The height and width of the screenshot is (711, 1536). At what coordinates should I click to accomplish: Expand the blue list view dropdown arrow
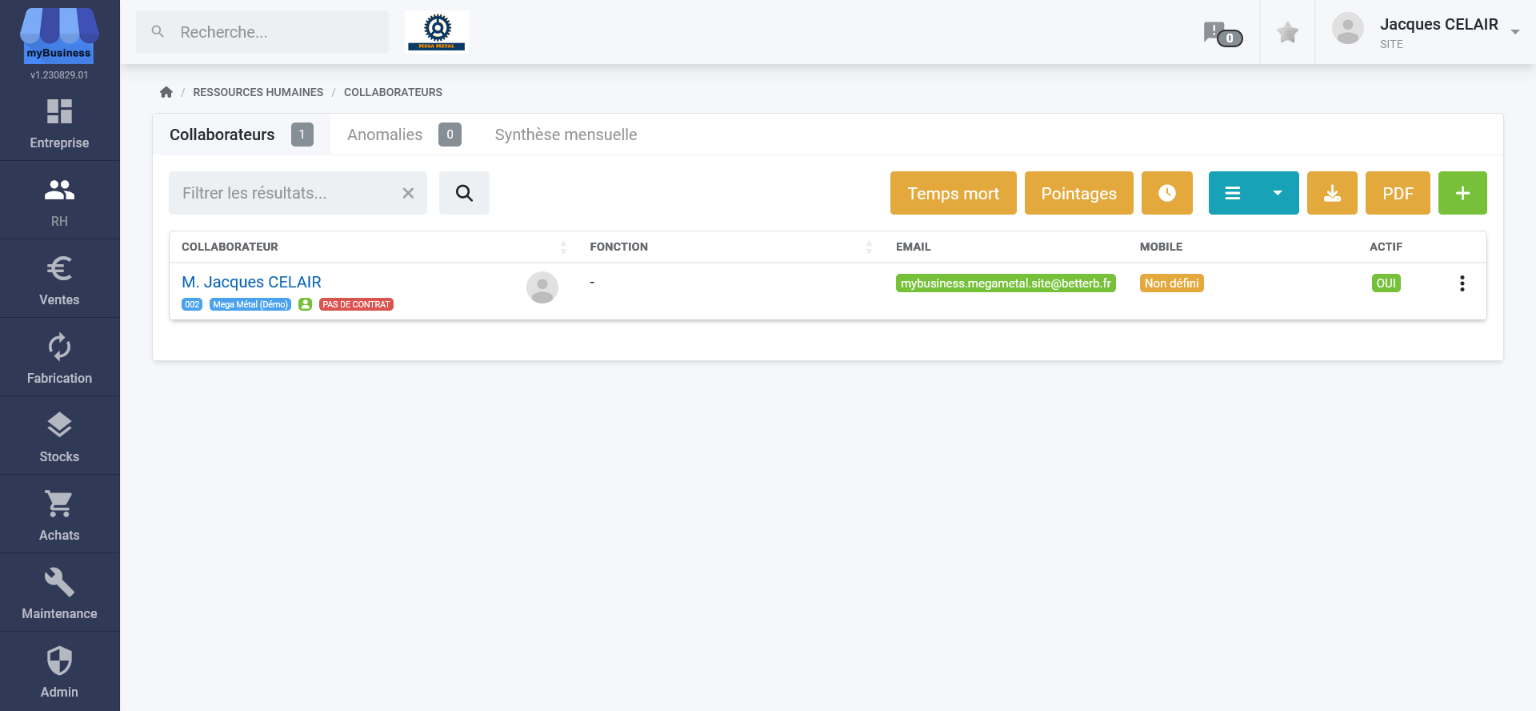point(1277,193)
